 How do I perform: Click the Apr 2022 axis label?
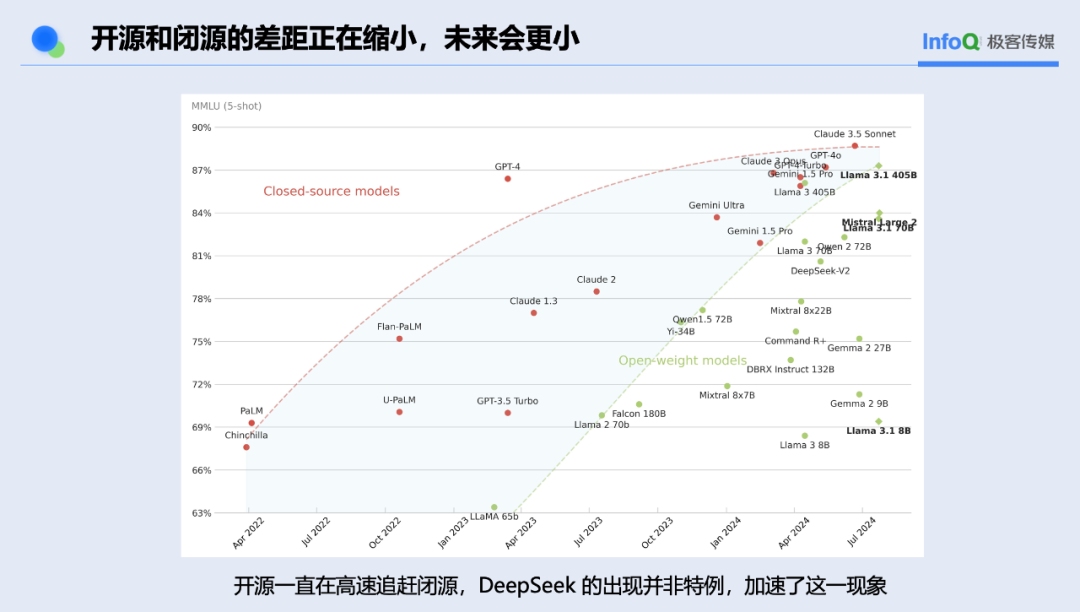(x=246, y=532)
